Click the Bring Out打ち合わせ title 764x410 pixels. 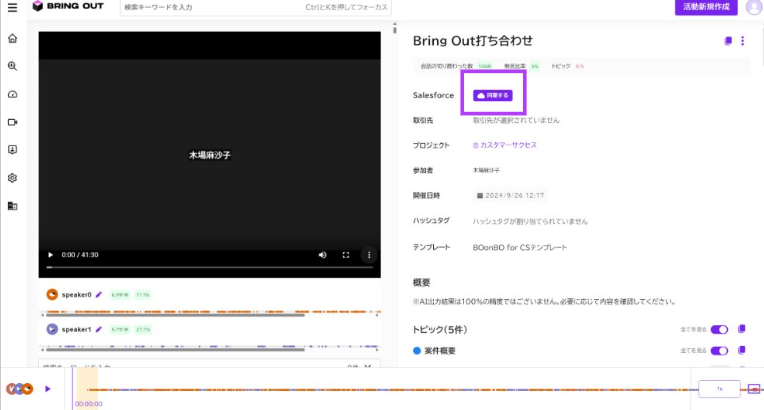coord(473,41)
